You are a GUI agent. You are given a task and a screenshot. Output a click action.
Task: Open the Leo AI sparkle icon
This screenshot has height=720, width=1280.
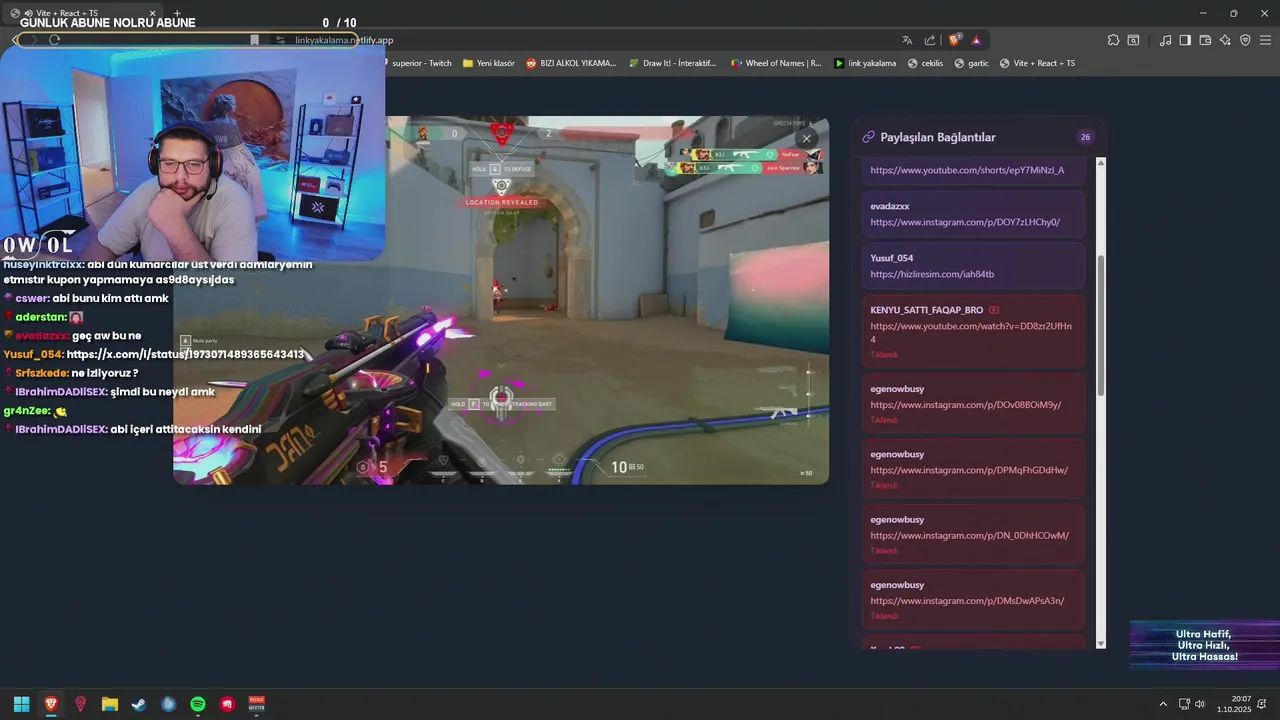(x=1225, y=40)
